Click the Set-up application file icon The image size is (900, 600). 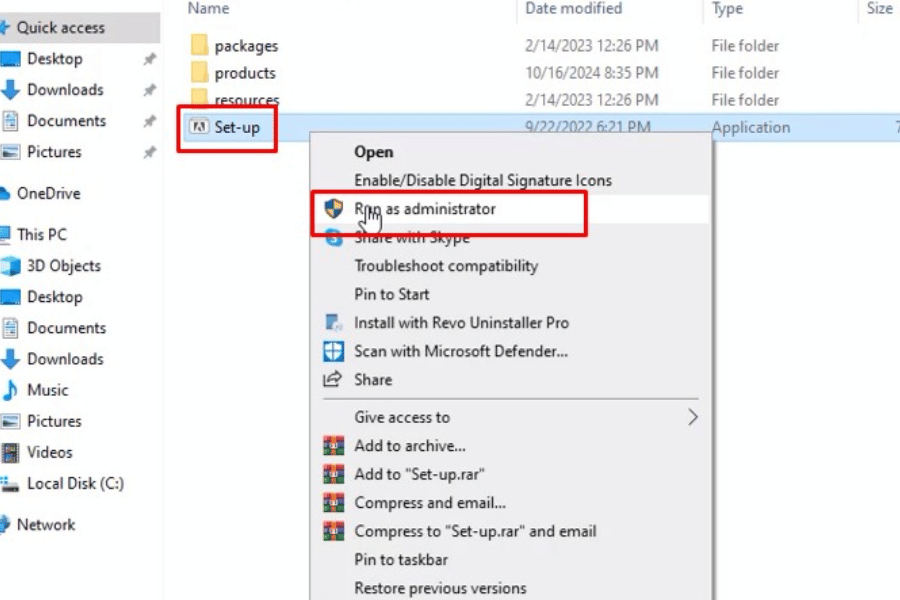(199, 127)
